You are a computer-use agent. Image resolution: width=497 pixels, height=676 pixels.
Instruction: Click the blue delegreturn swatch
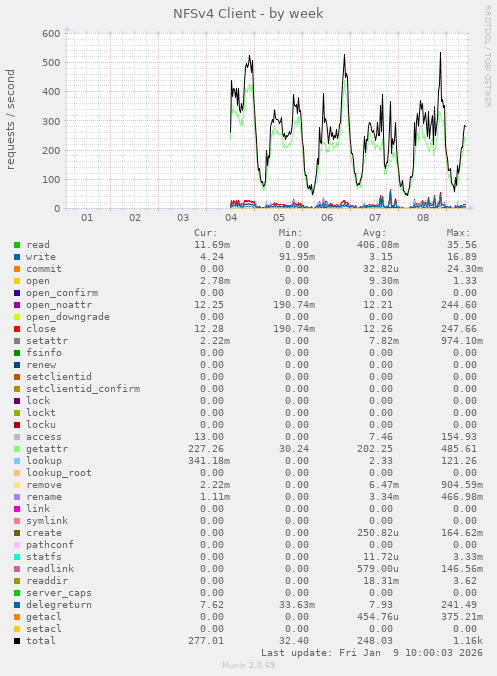tap(17, 605)
